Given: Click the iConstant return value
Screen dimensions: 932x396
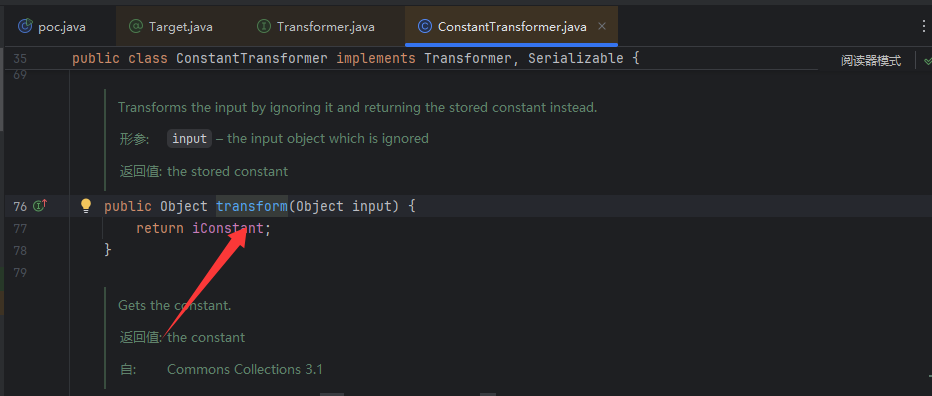Looking at the screenshot, I should pyautogui.click(x=227, y=228).
